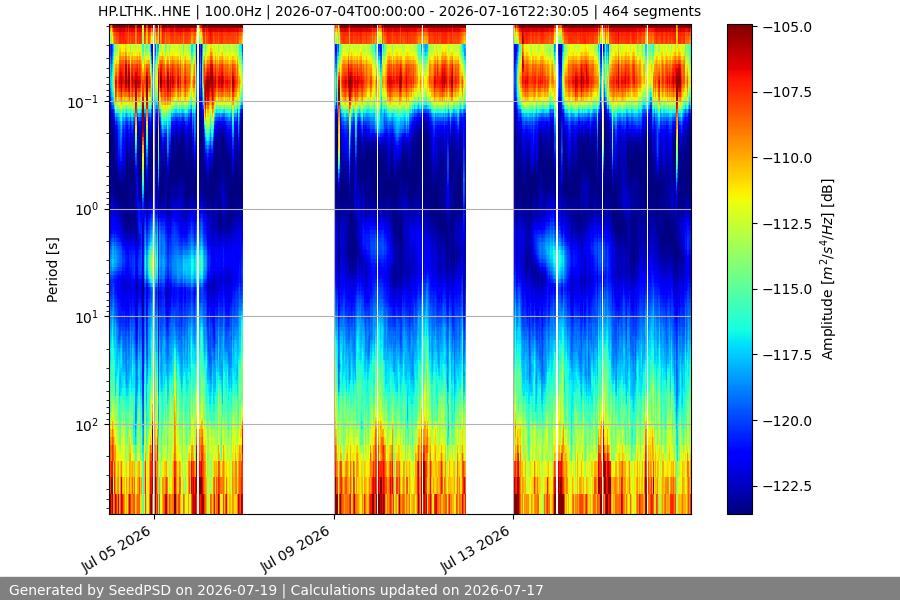The width and height of the screenshot is (900, 600).
Task: Click the middle spectrogram block starting Jul 09
Action: pyautogui.click(x=400, y=269)
